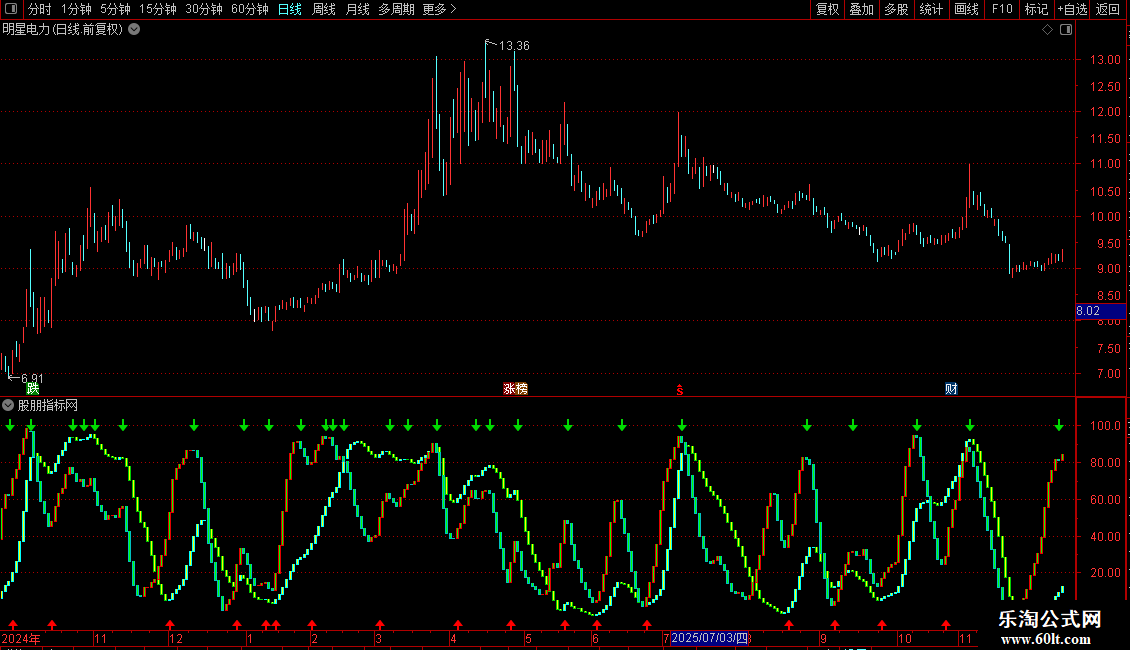This screenshot has width=1130, height=650.
Task: Switch to 60分钟 chart period
Action: coord(249,9)
